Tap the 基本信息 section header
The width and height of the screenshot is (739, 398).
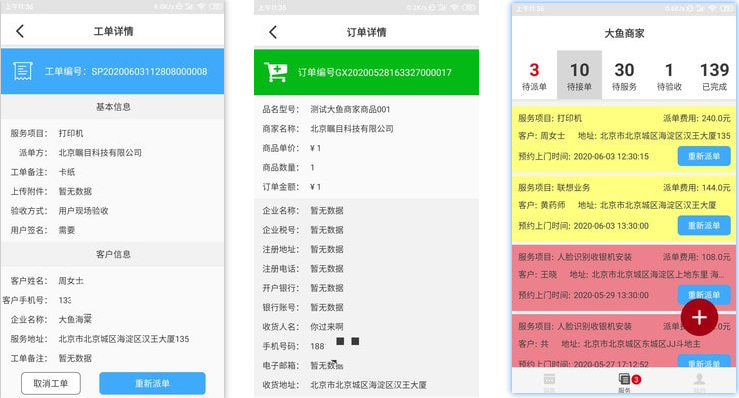[x=113, y=107]
